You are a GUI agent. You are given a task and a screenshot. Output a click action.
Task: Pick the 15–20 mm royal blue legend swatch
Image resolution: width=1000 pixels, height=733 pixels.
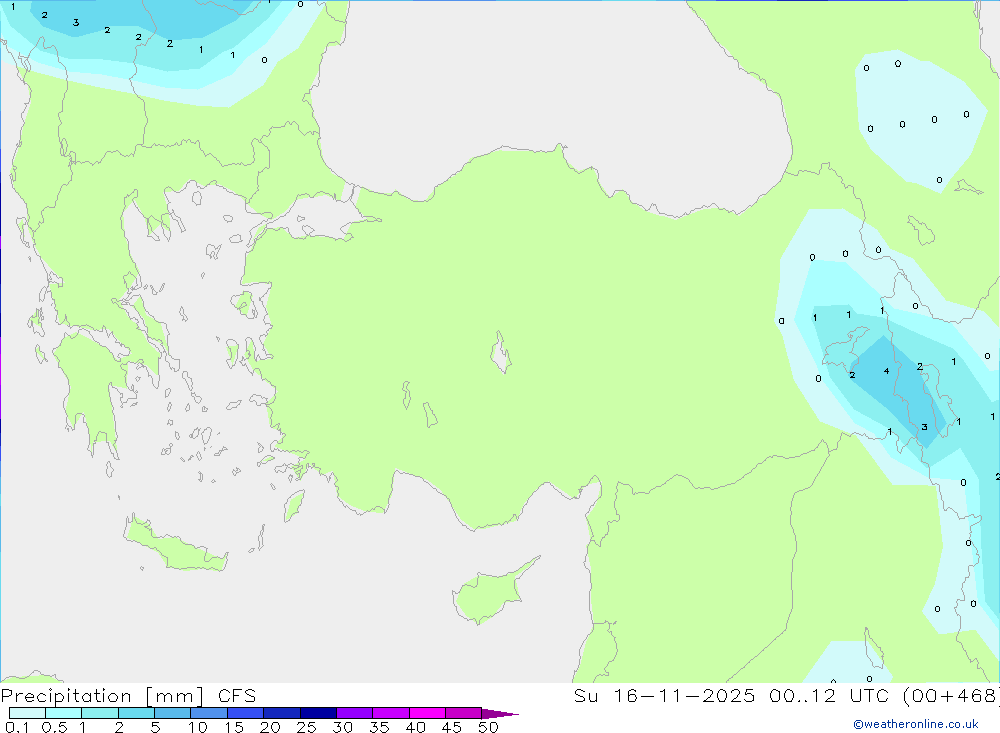tap(246, 713)
